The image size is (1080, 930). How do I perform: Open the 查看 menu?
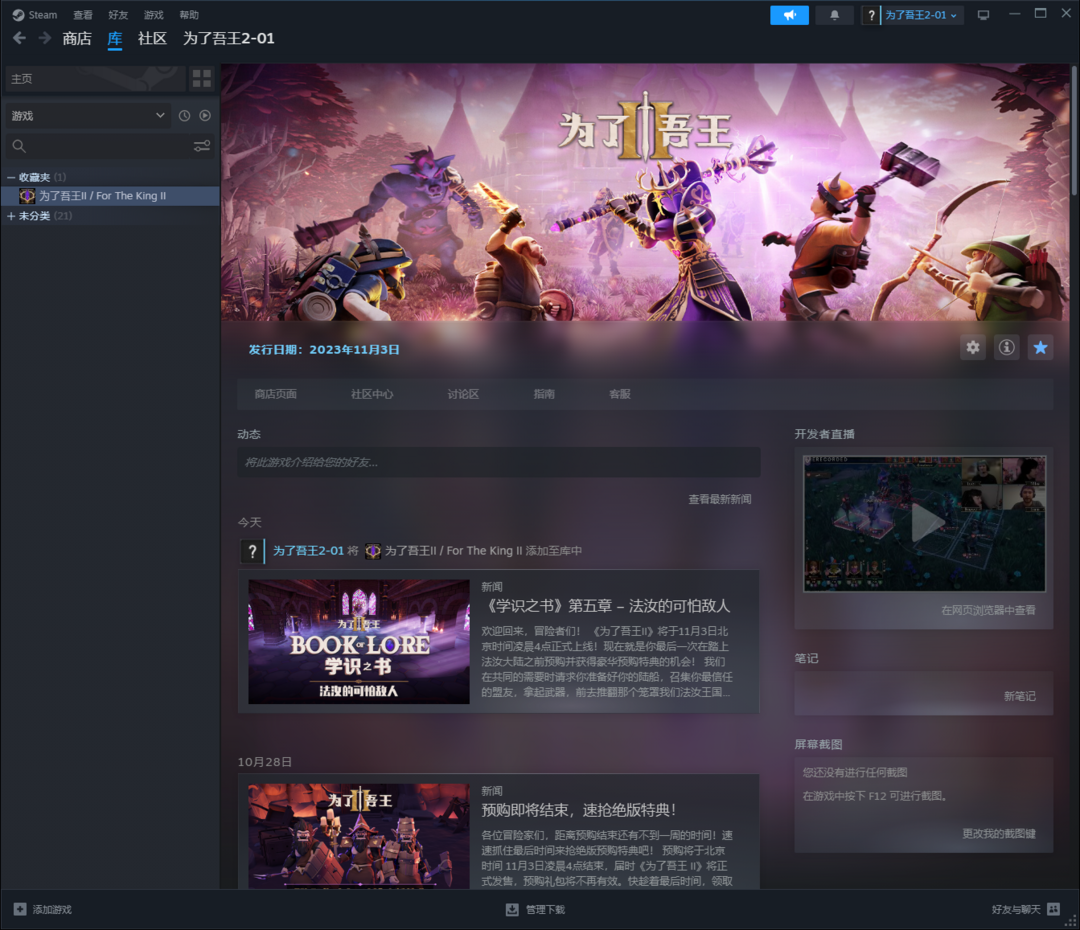point(83,14)
